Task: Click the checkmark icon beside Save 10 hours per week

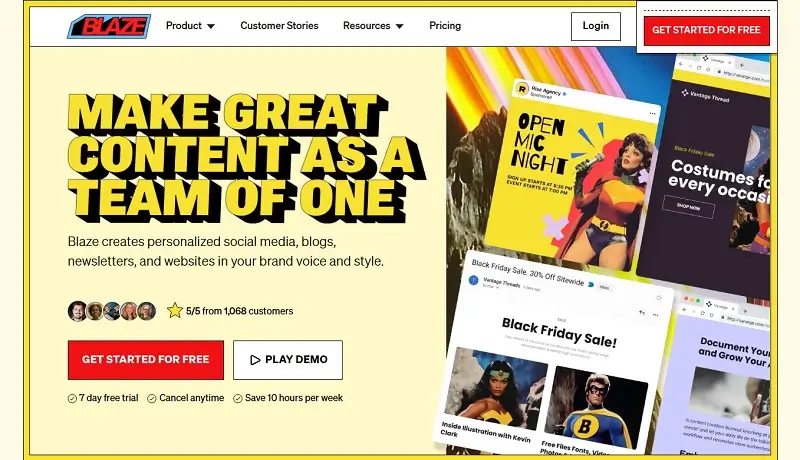Action: 238,398
